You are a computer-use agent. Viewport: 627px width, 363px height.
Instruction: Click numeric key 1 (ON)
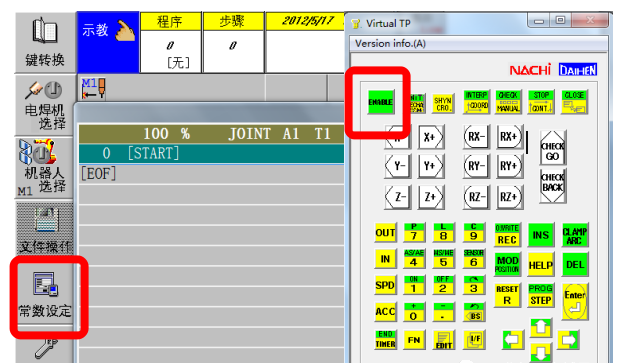(x=414, y=285)
